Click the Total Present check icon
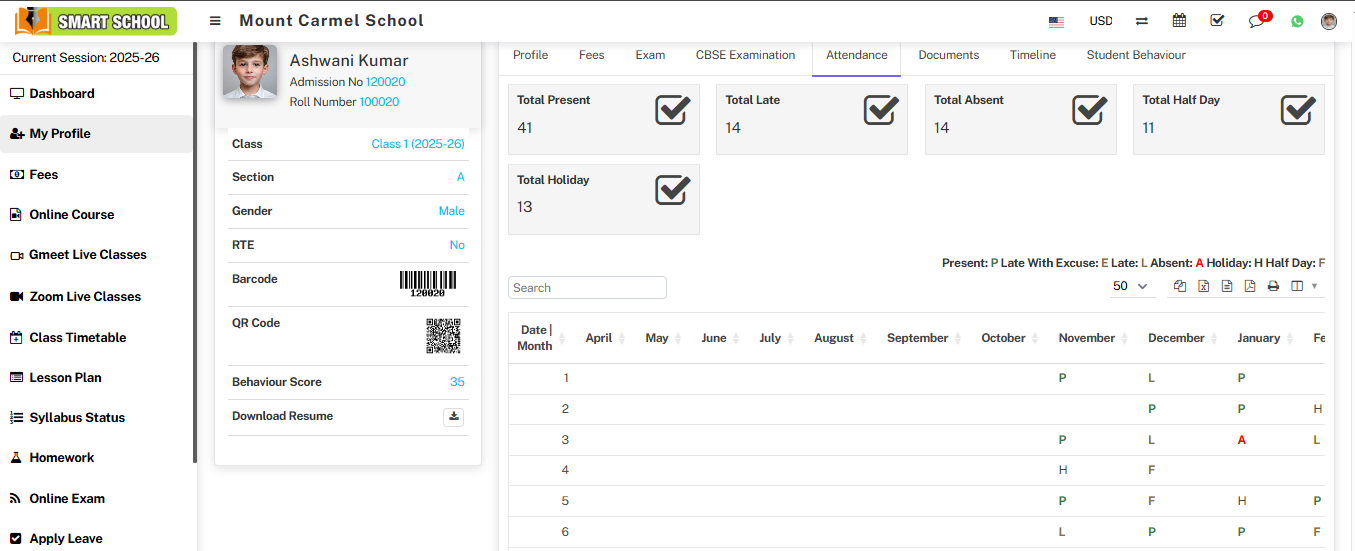This screenshot has height=551, width=1355. point(673,110)
